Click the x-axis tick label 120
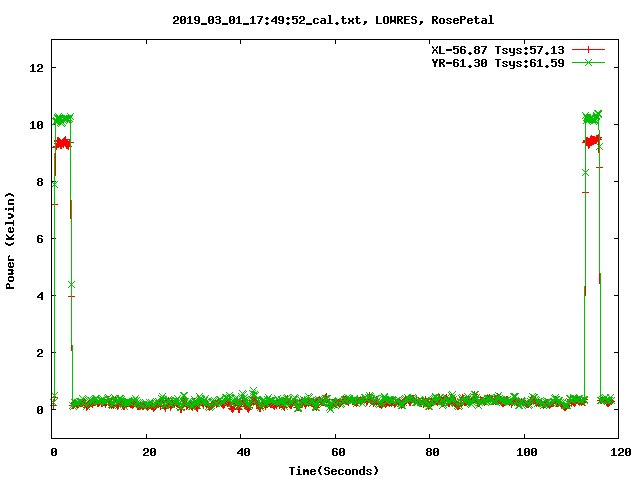This screenshot has width=640, height=480. click(x=621, y=452)
